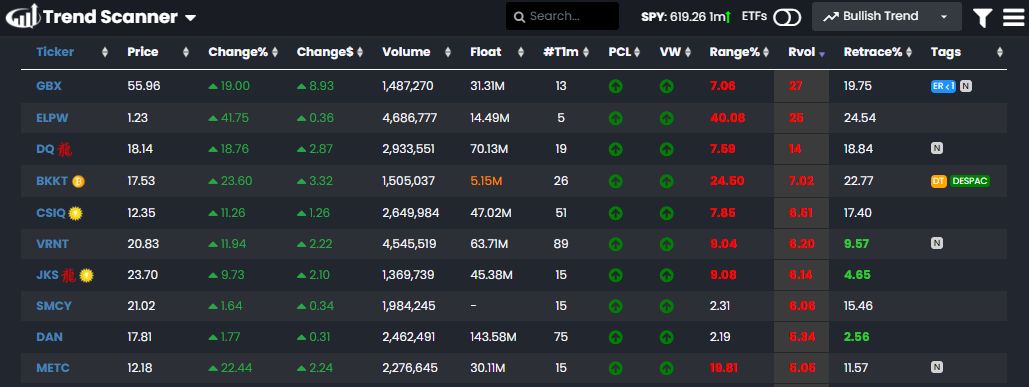Image resolution: width=1029 pixels, height=387 pixels.
Task: Click the red dragon icon beside JKS
Action: [x=69, y=275]
